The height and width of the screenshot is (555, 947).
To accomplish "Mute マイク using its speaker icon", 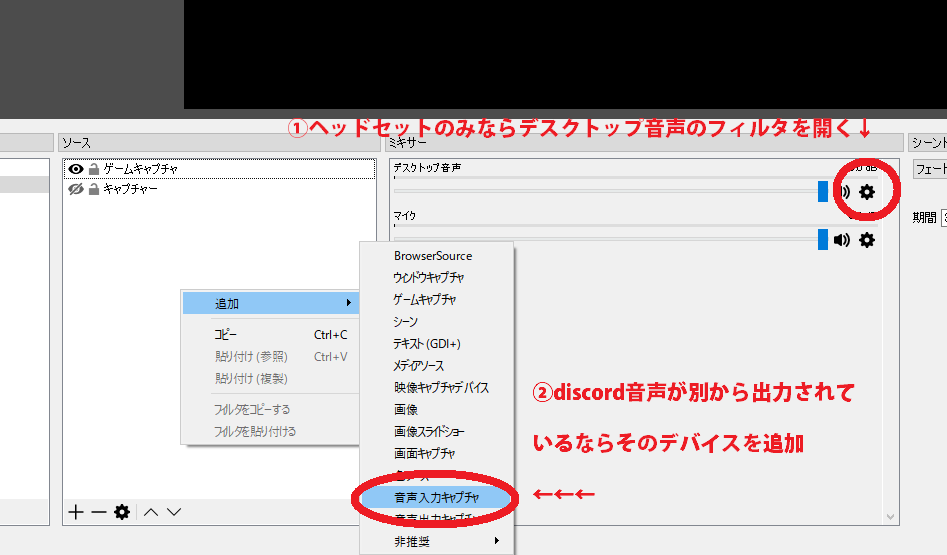I will pyautogui.click(x=842, y=240).
